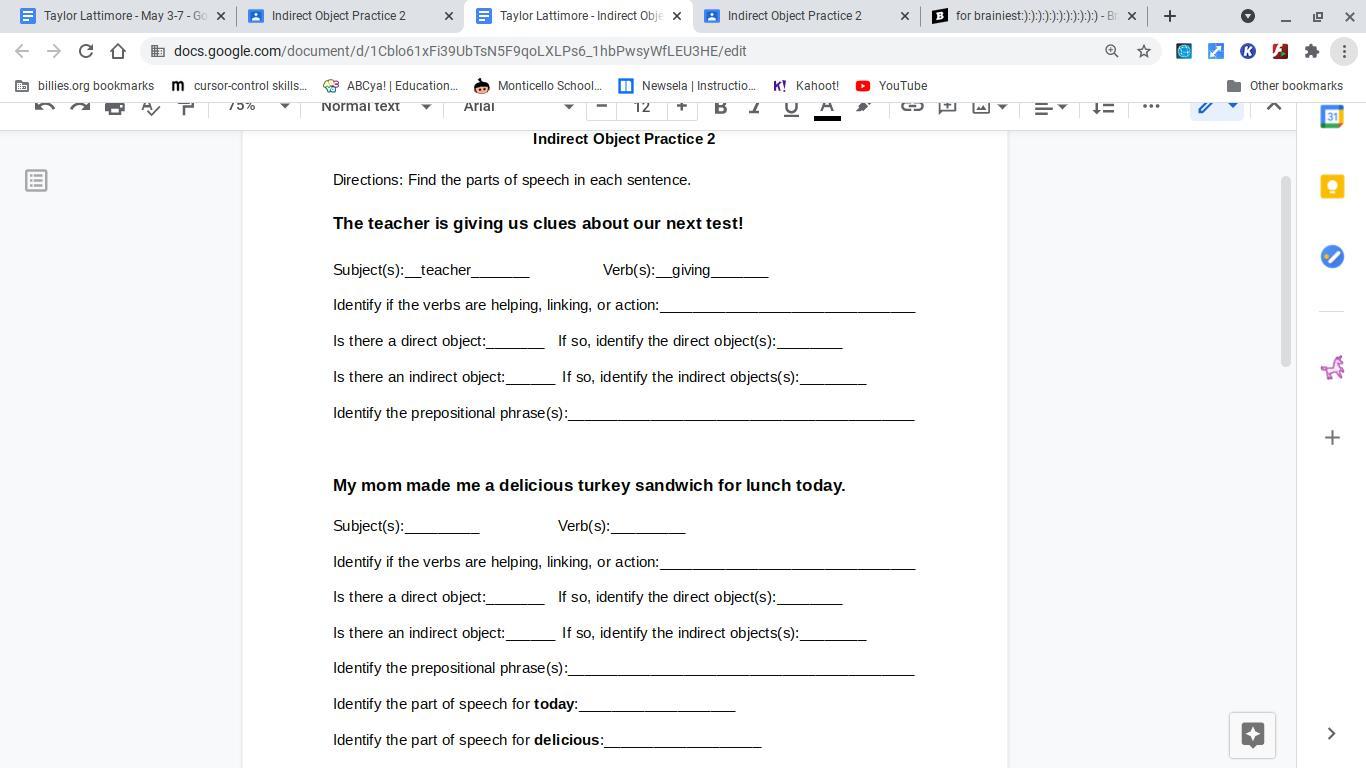Switch to Taylor Lattimore - May 3-7 tab
This screenshot has height=768, width=1366.
click(124, 16)
